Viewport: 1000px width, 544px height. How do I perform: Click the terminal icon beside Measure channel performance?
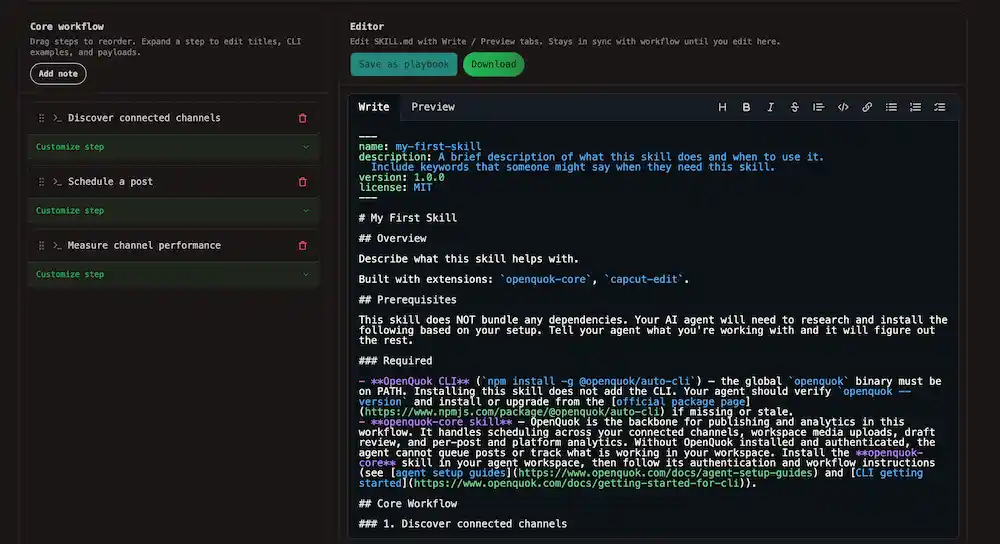pos(57,246)
